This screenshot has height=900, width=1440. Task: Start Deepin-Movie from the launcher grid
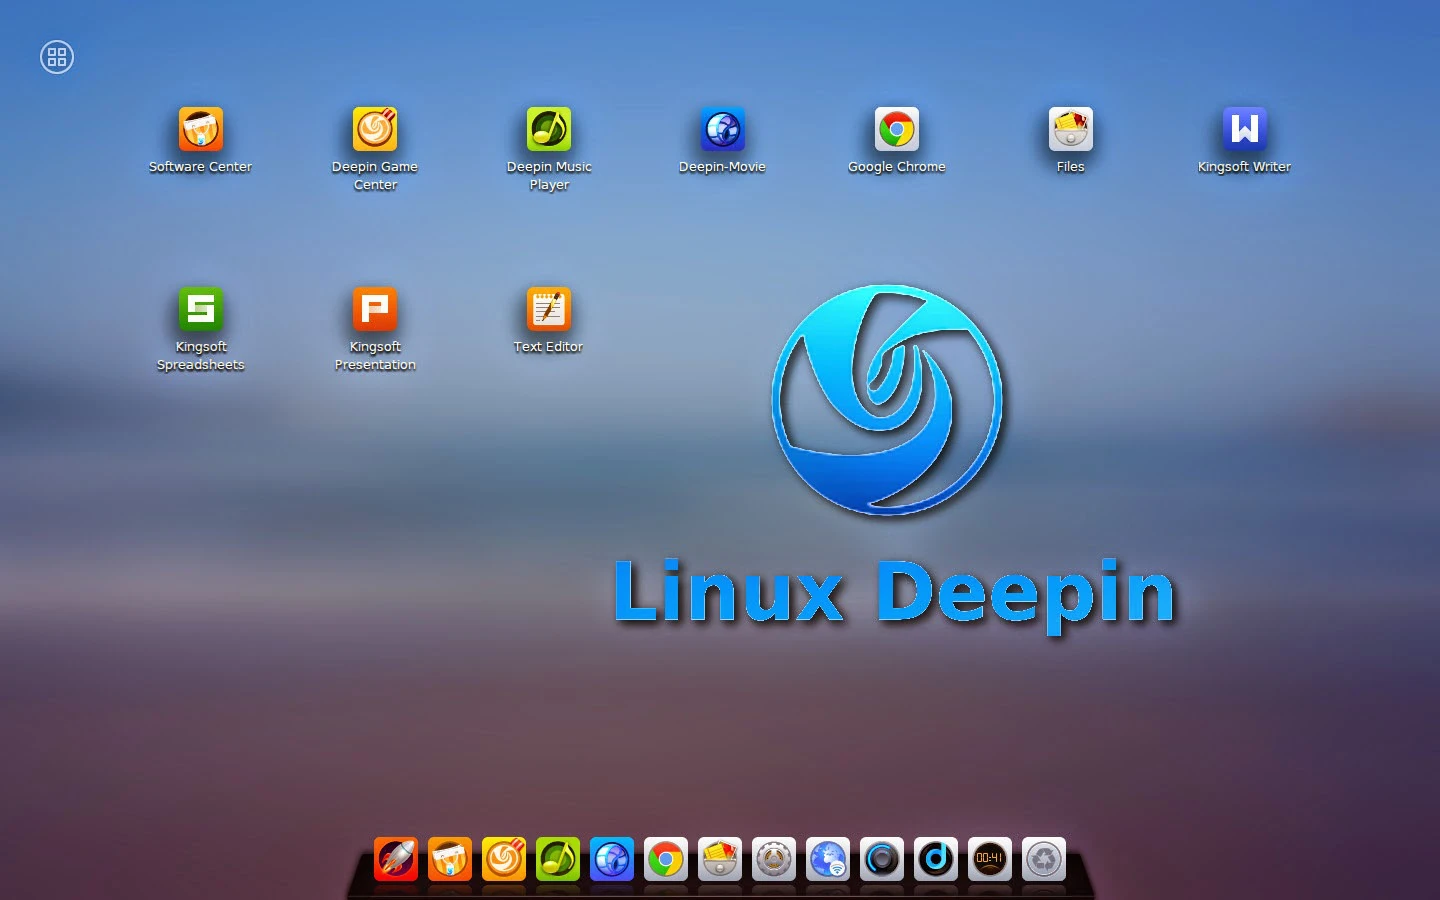click(722, 130)
